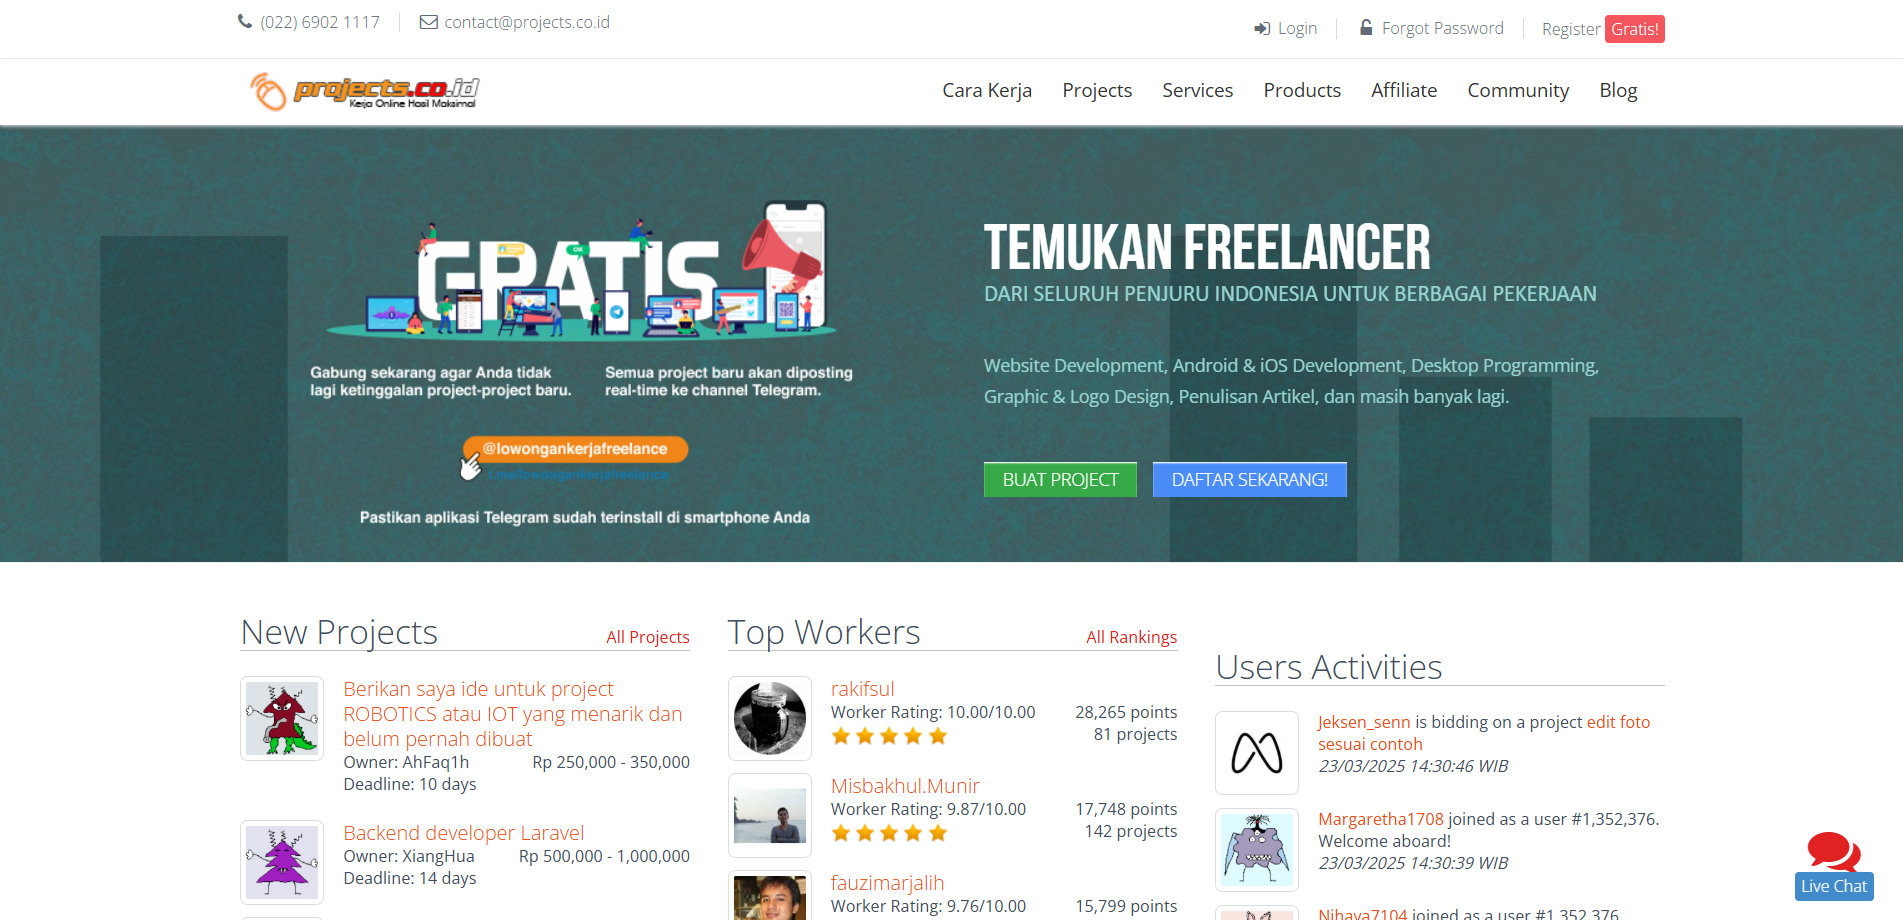Open All Rankings under Top Workers
This screenshot has width=1903, height=920.
point(1131,637)
